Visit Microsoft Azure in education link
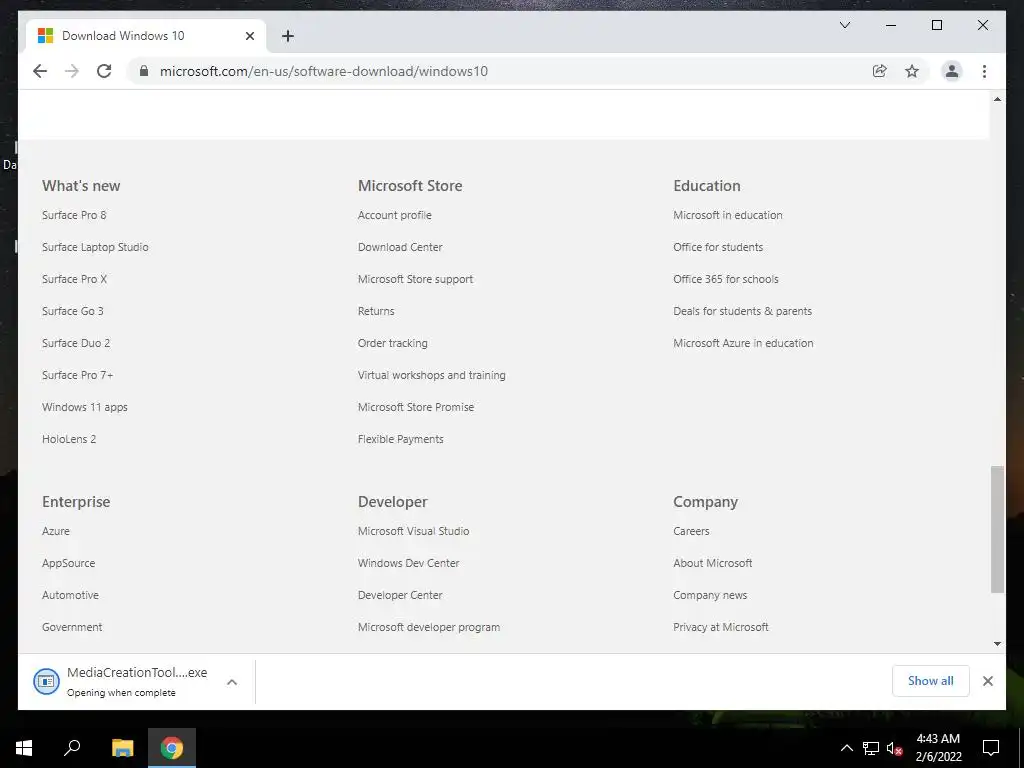The width and height of the screenshot is (1024, 768). pyautogui.click(x=743, y=343)
